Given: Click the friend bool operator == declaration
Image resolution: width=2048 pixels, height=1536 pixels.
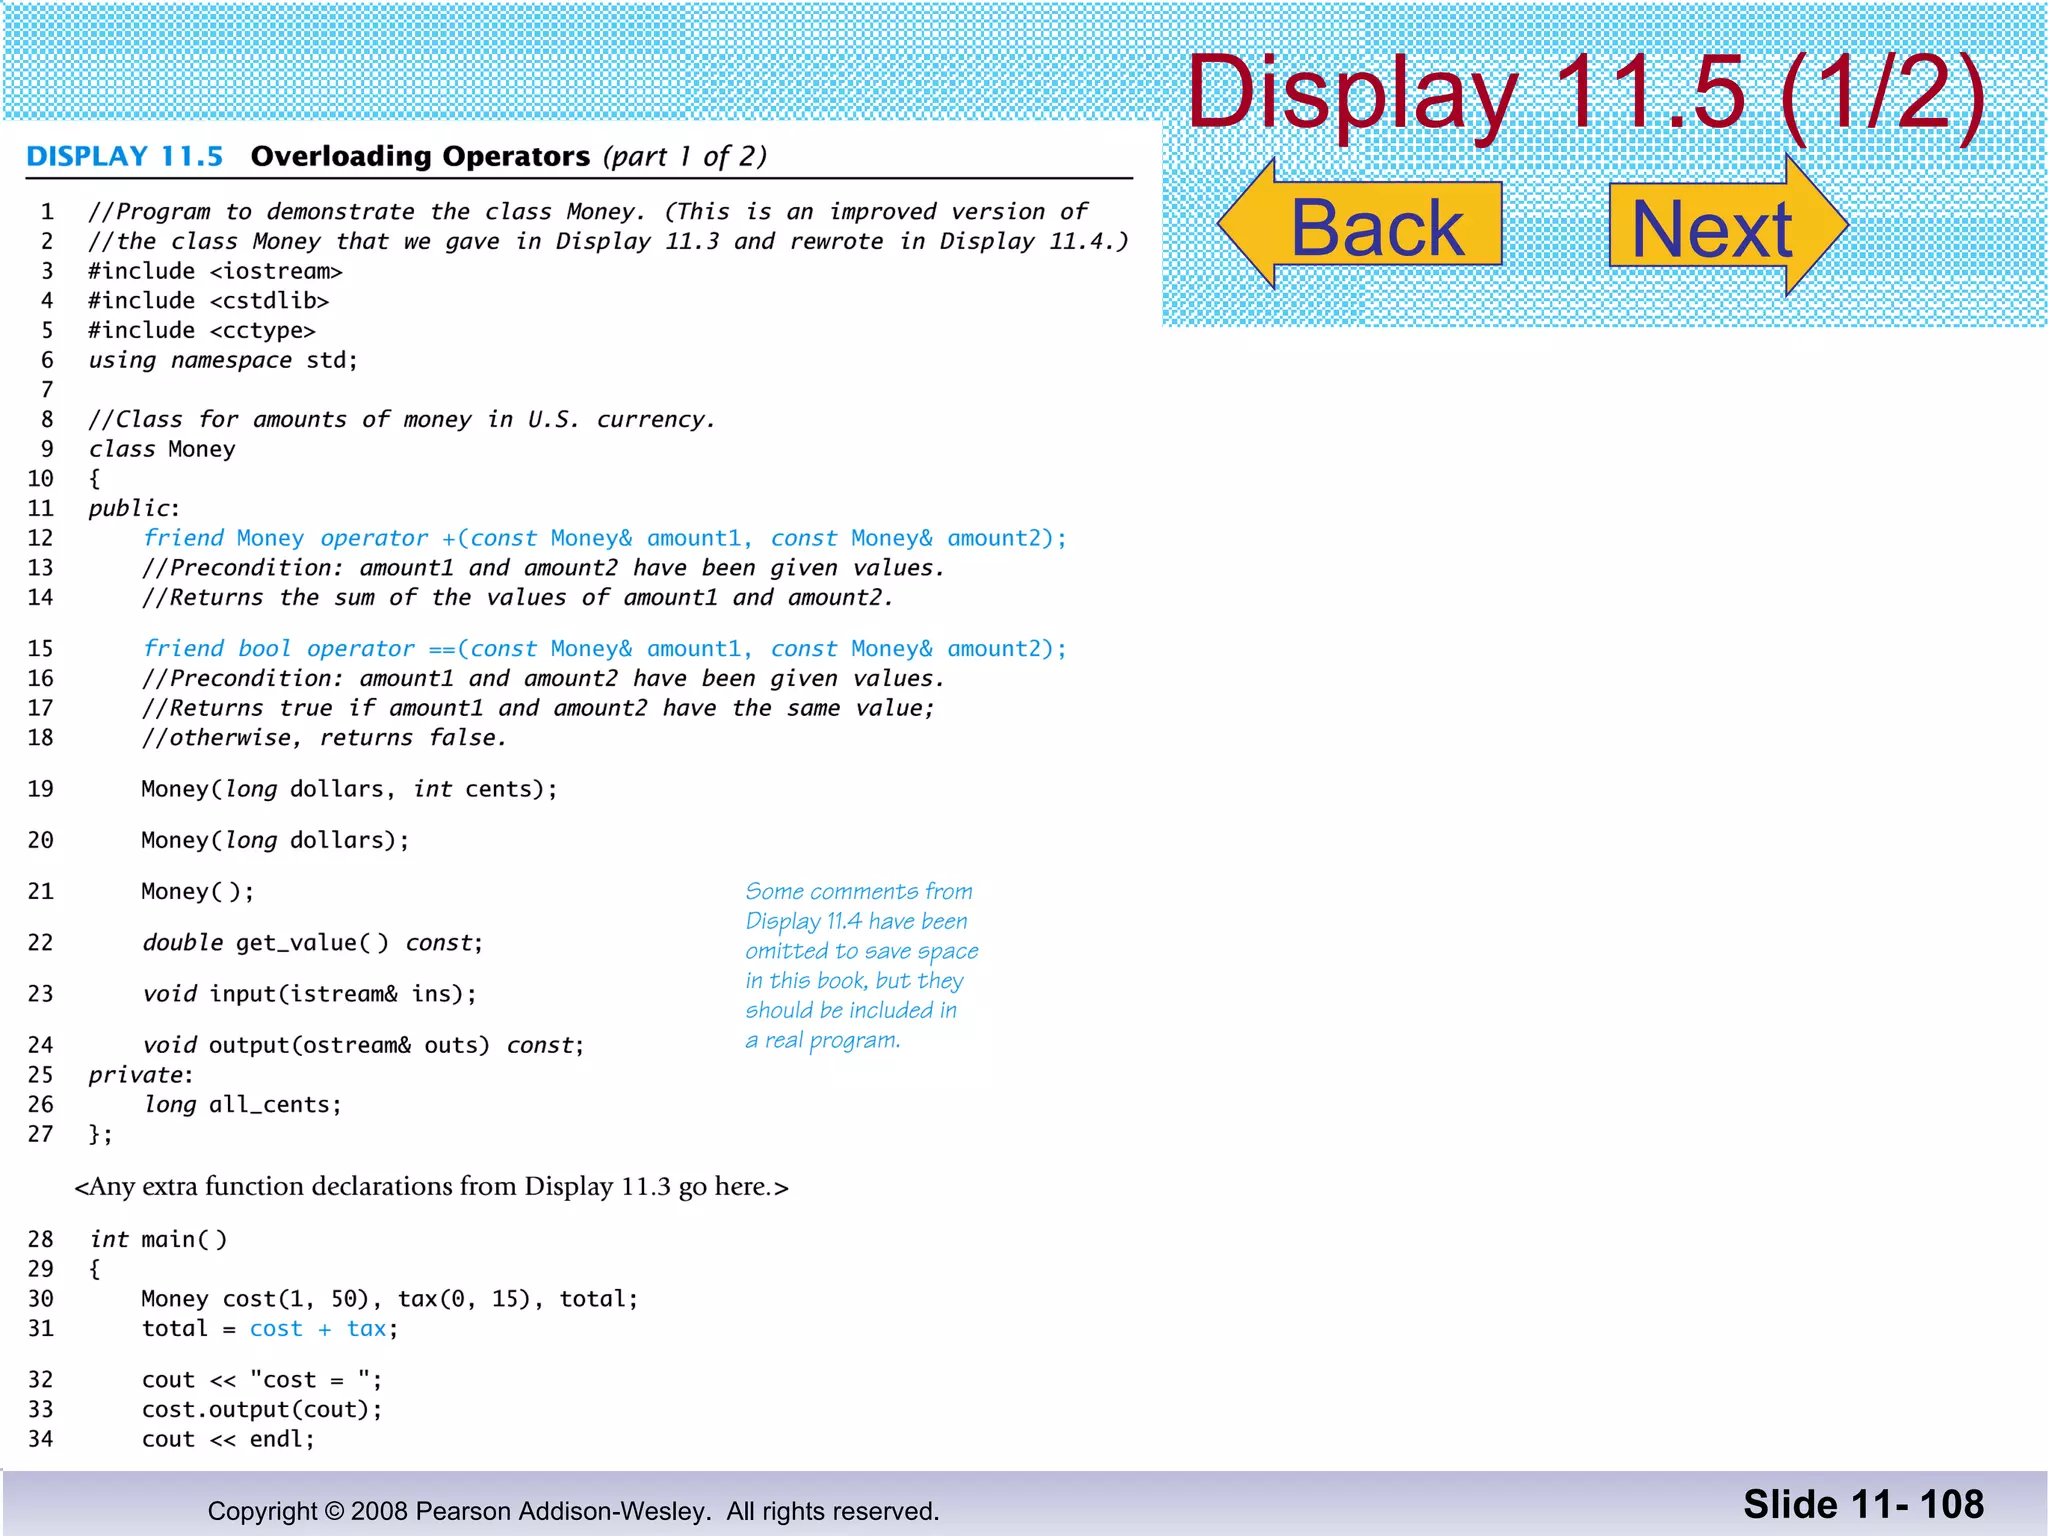Looking at the screenshot, I should tap(605, 648).
